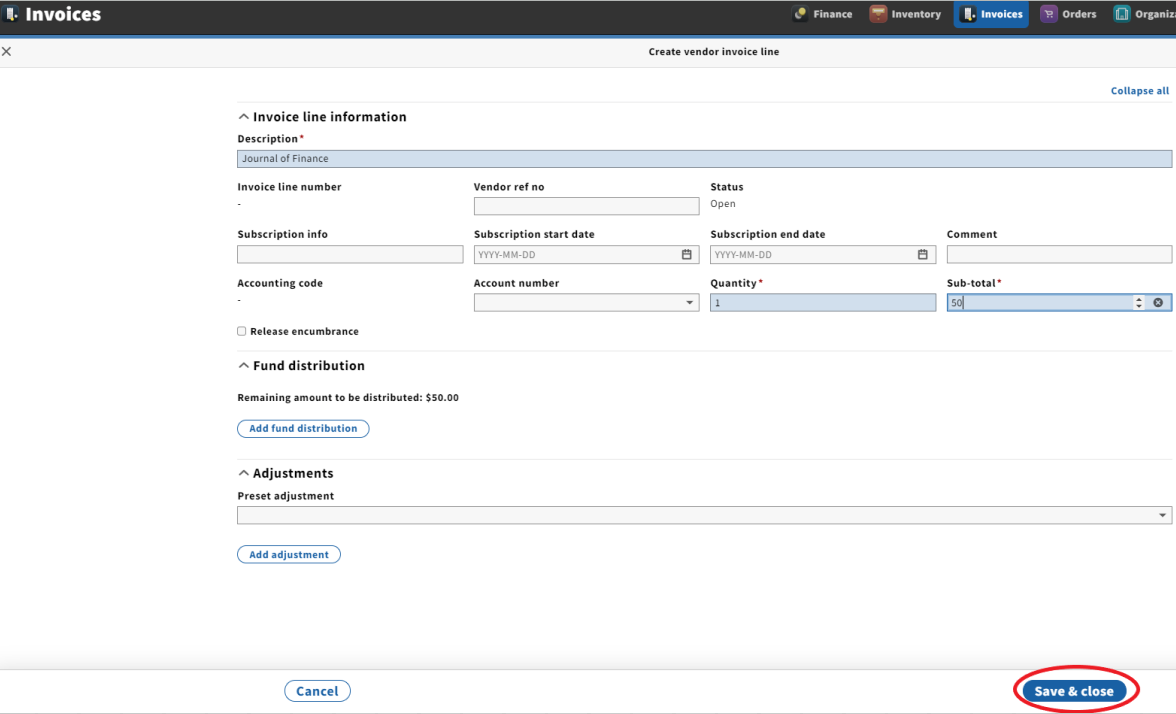Close the create invoice line form
Image resolution: width=1176 pixels, height=714 pixels.
click(7, 51)
